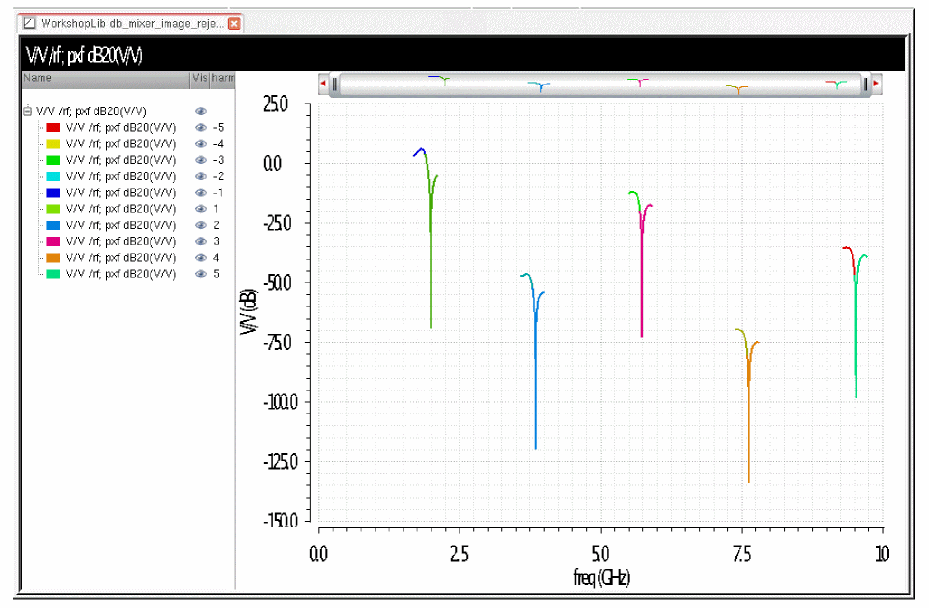This screenshot has height=608, width=929.
Task: Click right red arrow on overview strip
Action: click(876, 85)
